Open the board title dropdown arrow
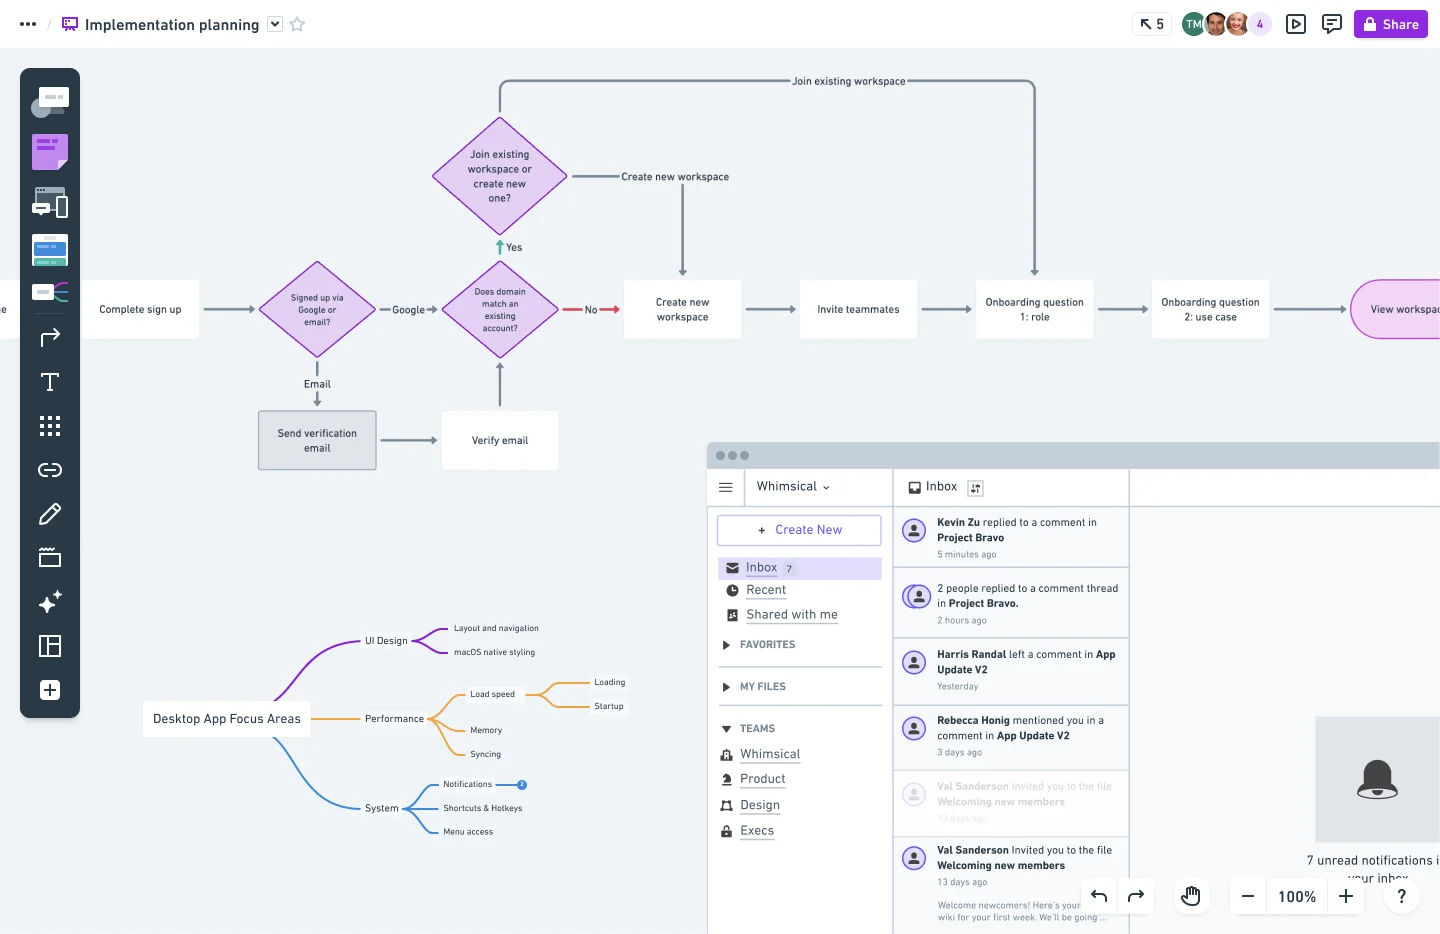This screenshot has width=1440, height=934. tap(275, 24)
